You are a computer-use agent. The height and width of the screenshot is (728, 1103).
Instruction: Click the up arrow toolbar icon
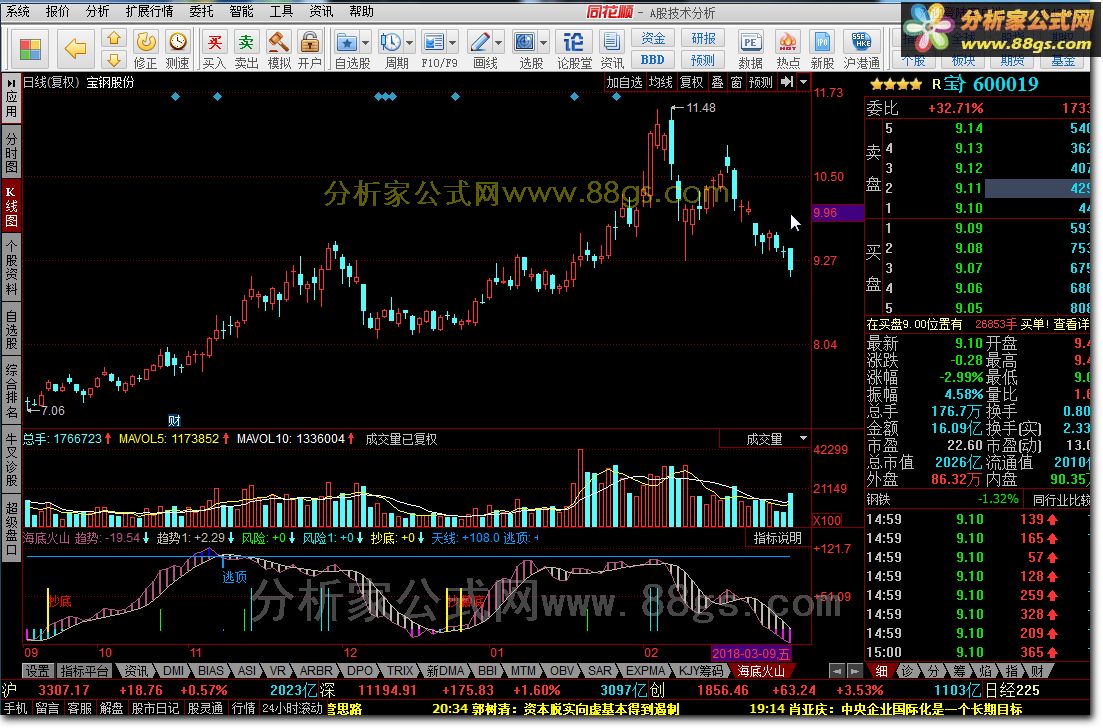coord(114,38)
